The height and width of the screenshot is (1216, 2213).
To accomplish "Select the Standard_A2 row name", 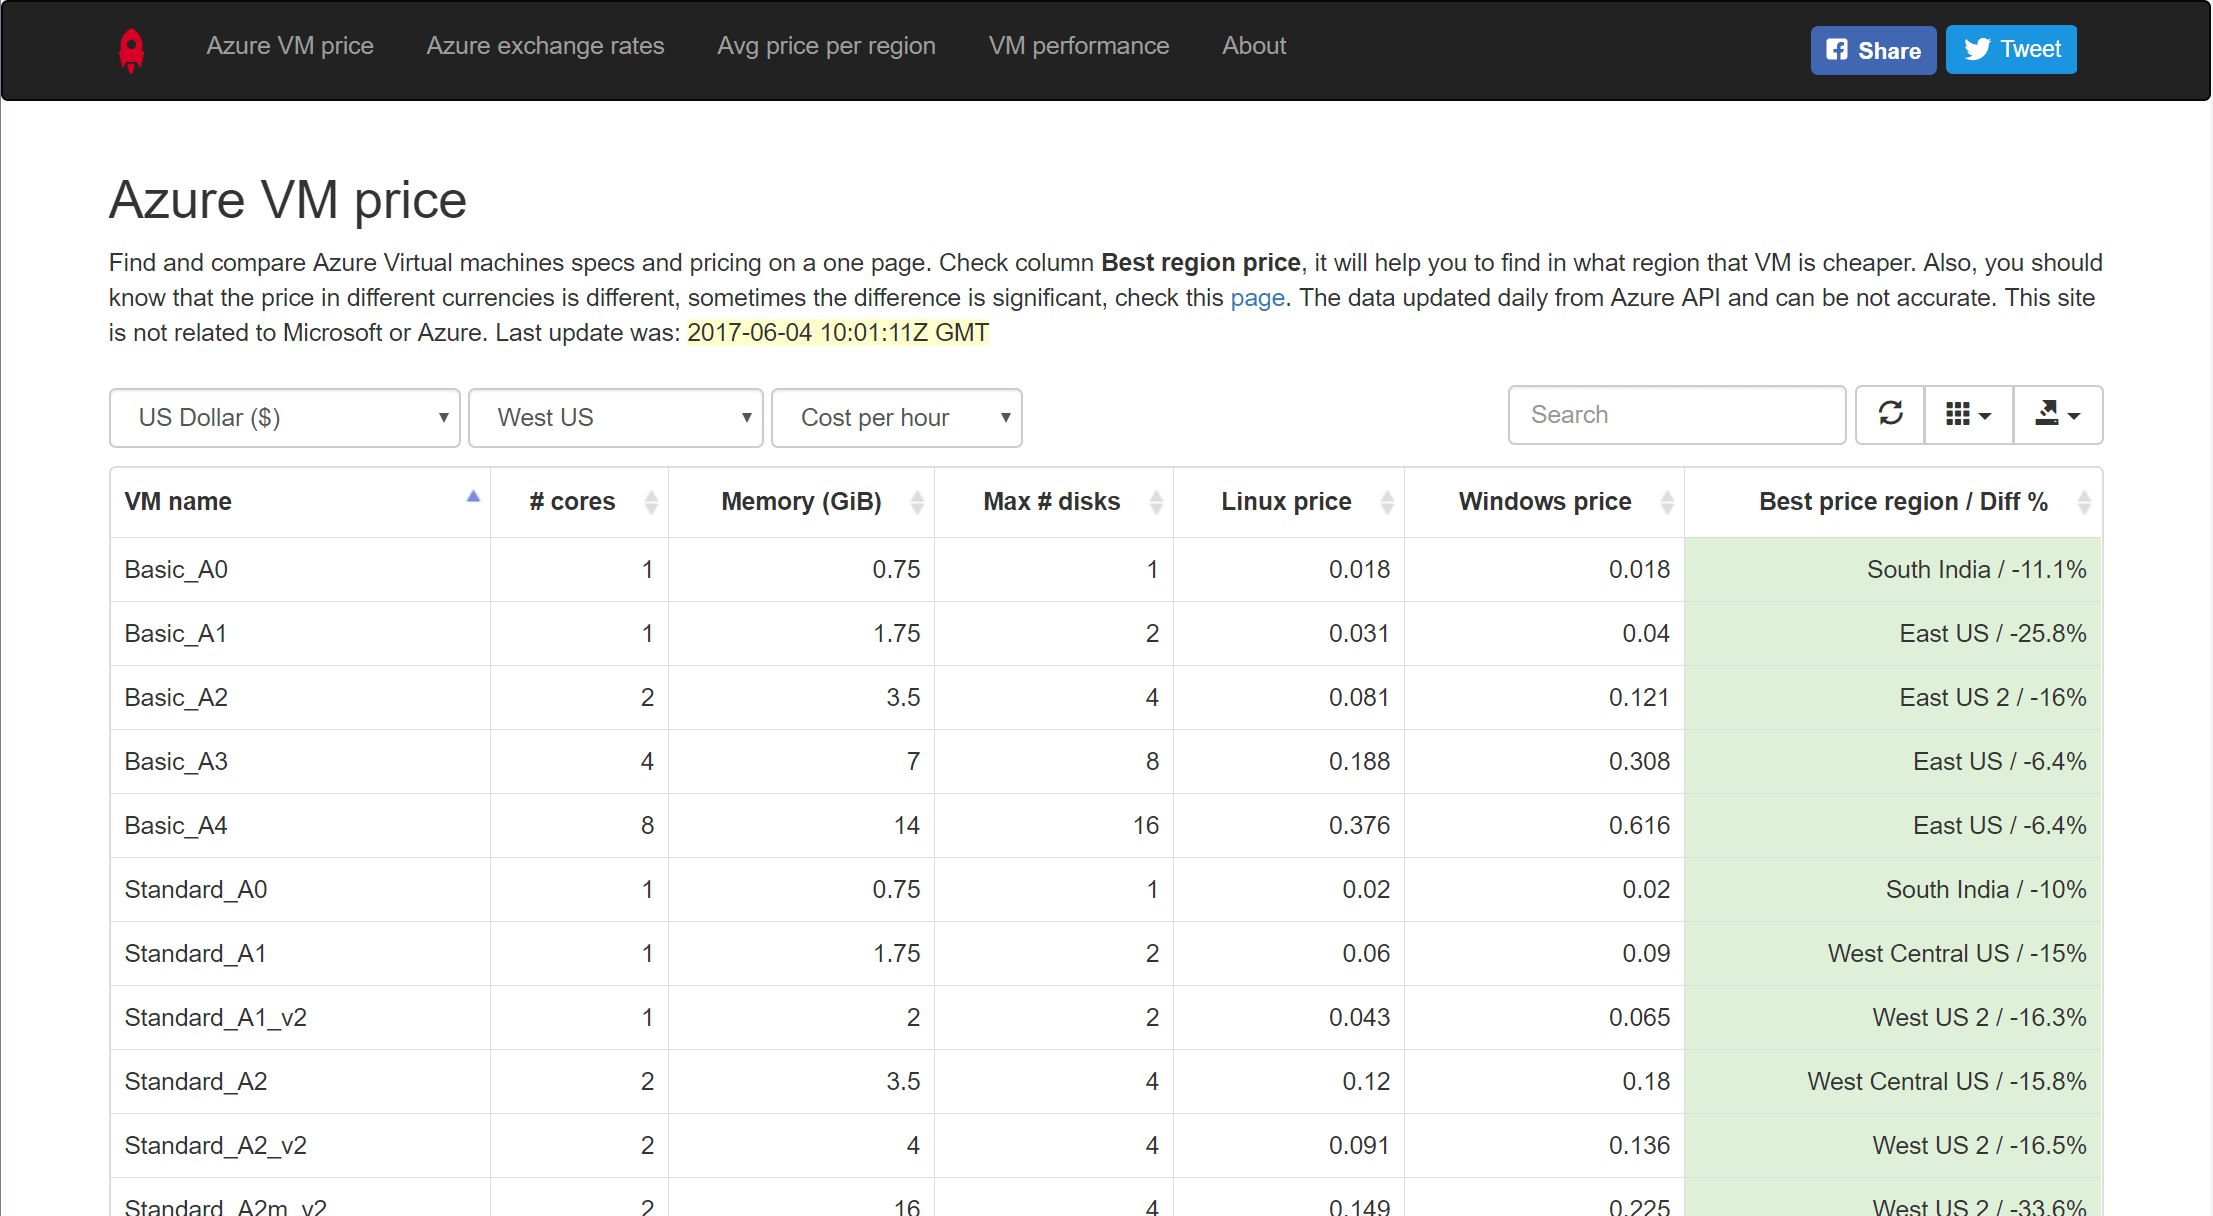I will click(196, 1082).
